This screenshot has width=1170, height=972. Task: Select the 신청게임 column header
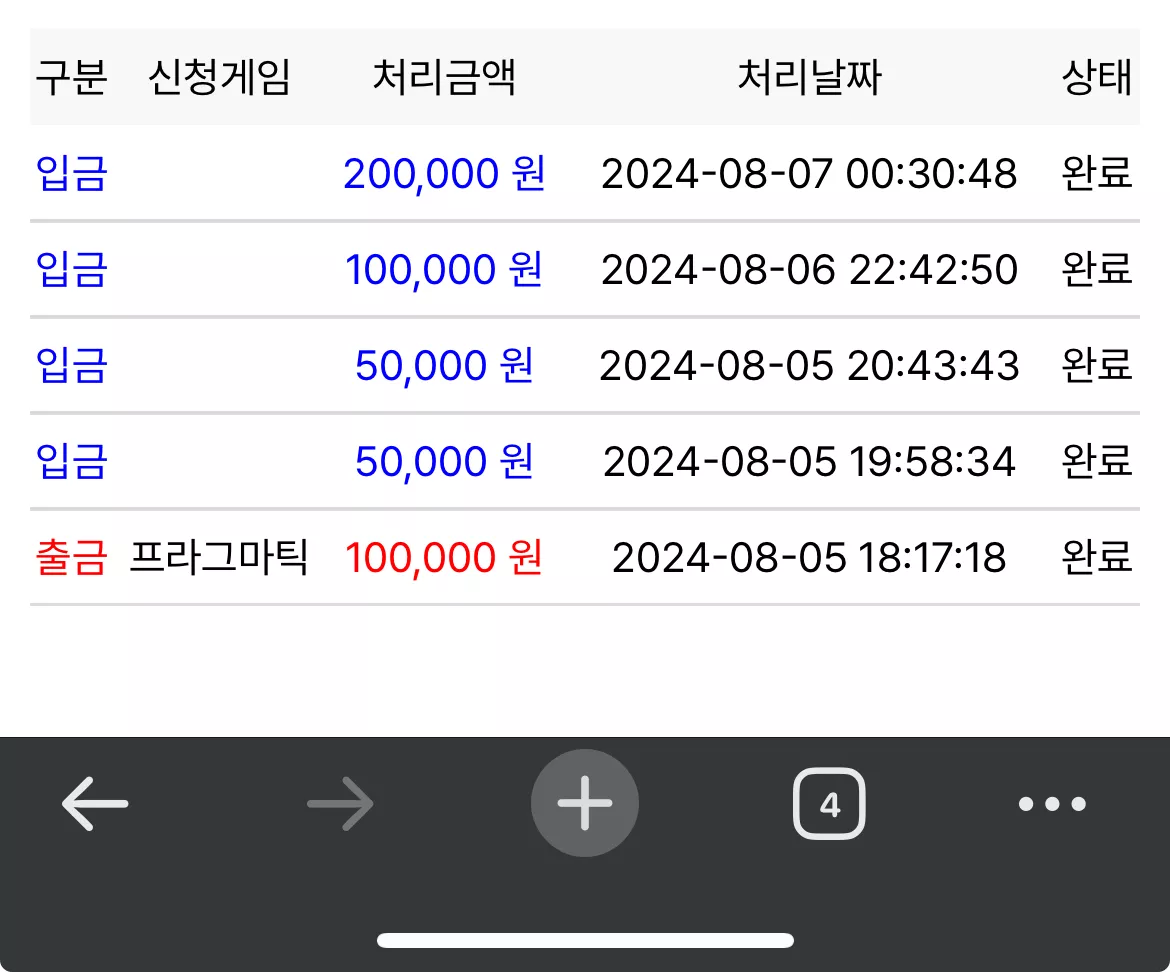point(219,77)
